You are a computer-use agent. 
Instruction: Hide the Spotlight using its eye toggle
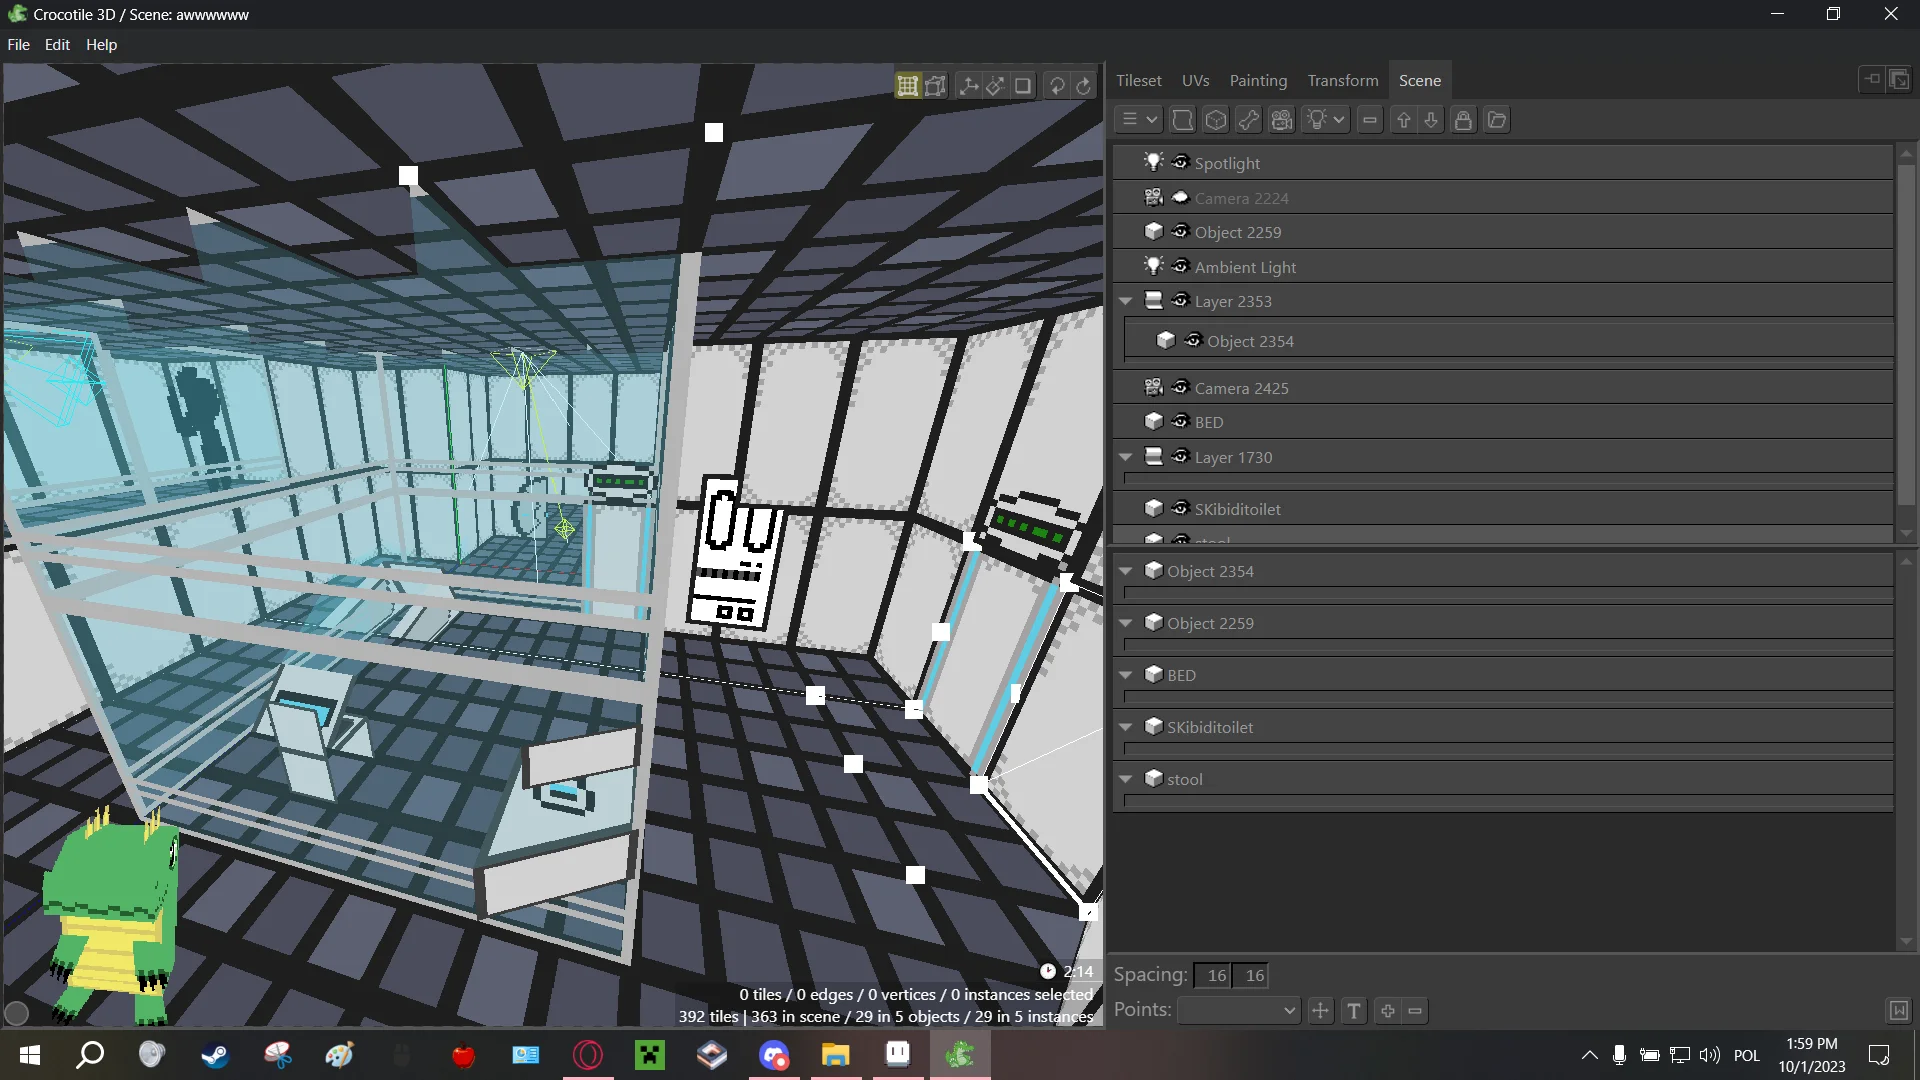point(1180,161)
